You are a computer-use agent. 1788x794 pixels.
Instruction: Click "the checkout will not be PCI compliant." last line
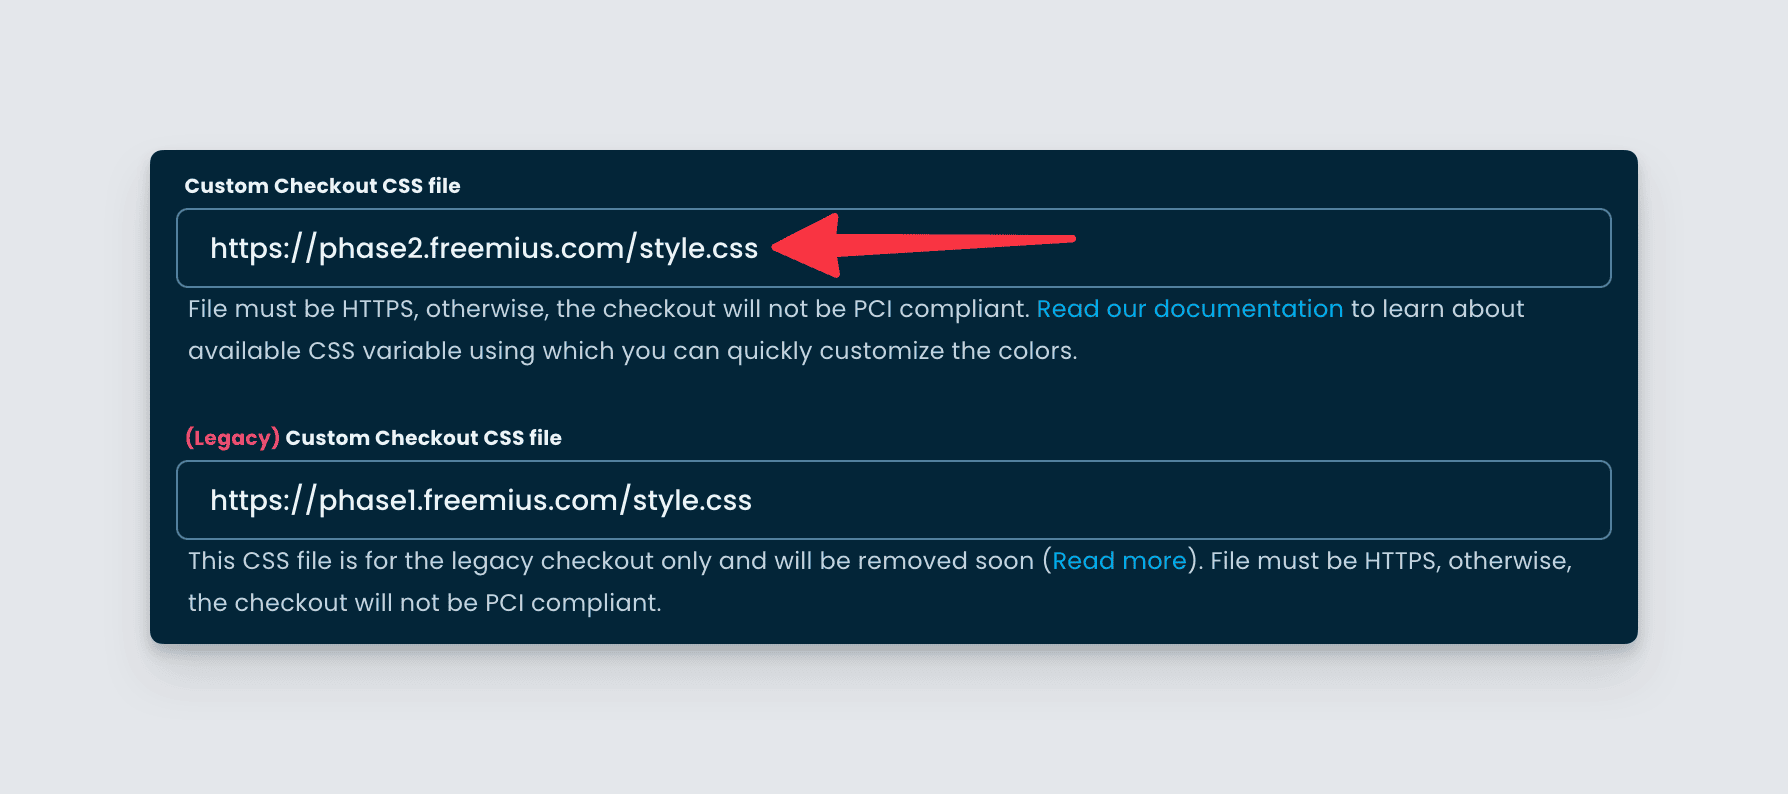pyautogui.click(x=425, y=603)
